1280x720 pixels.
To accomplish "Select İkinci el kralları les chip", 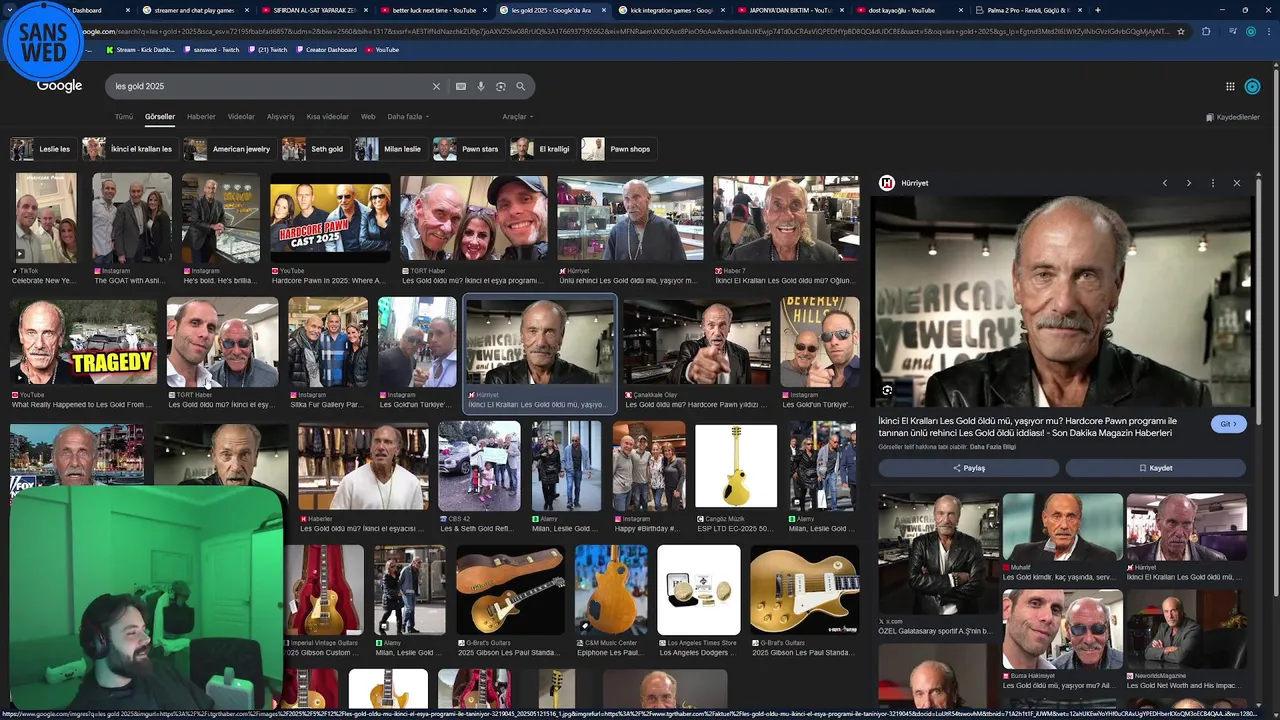I will click(x=128, y=149).
